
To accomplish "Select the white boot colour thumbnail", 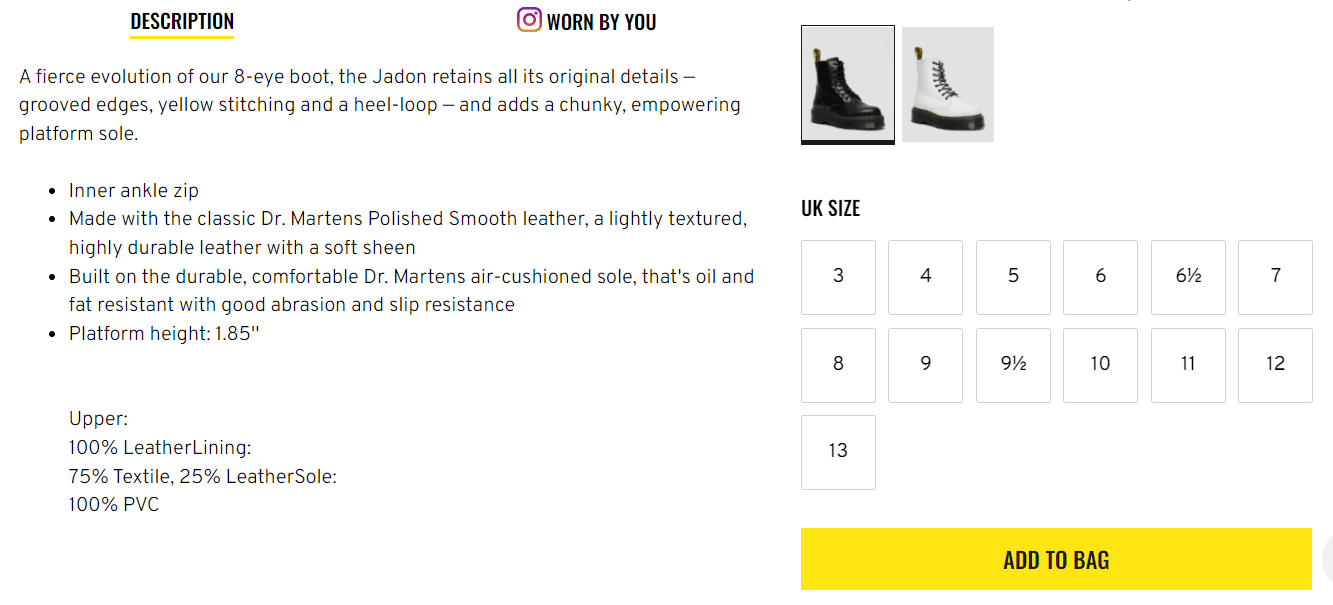I will pyautogui.click(x=948, y=84).
